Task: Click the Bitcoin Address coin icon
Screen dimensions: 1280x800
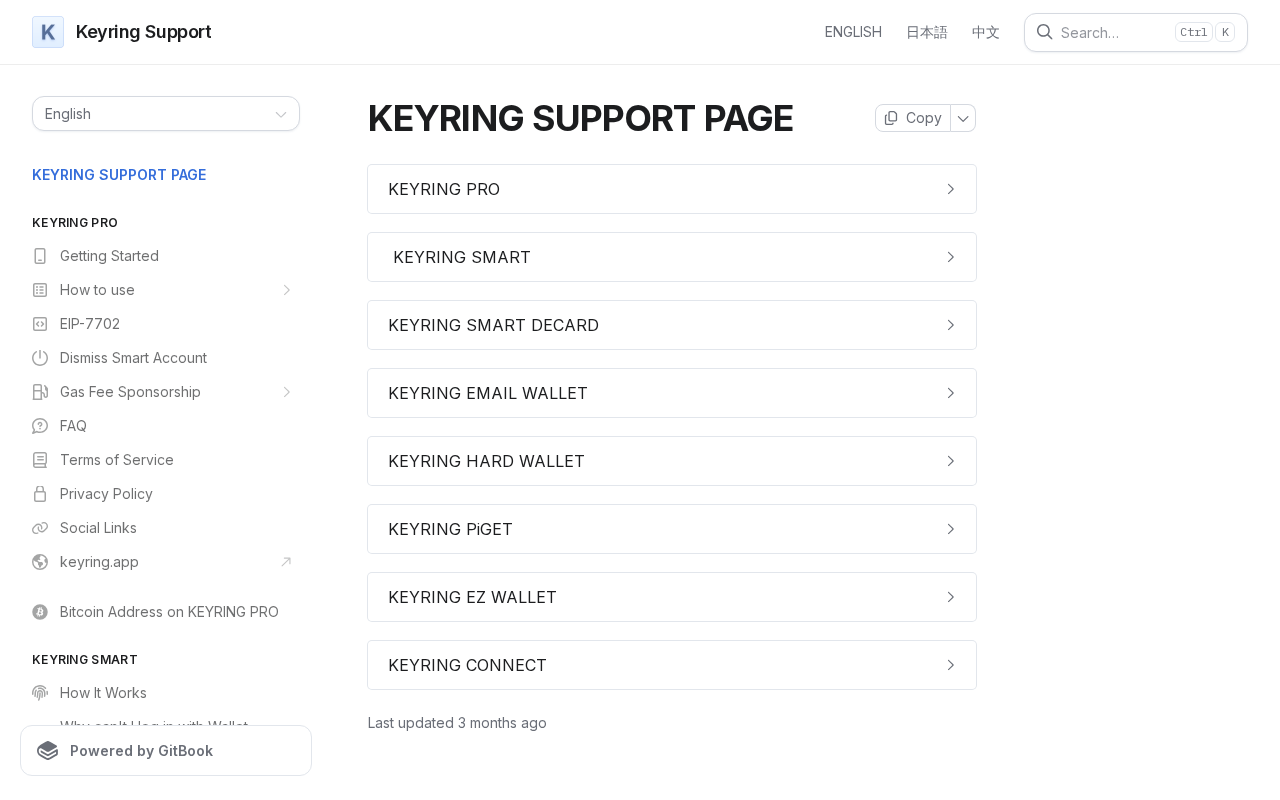Action: tap(40, 612)
